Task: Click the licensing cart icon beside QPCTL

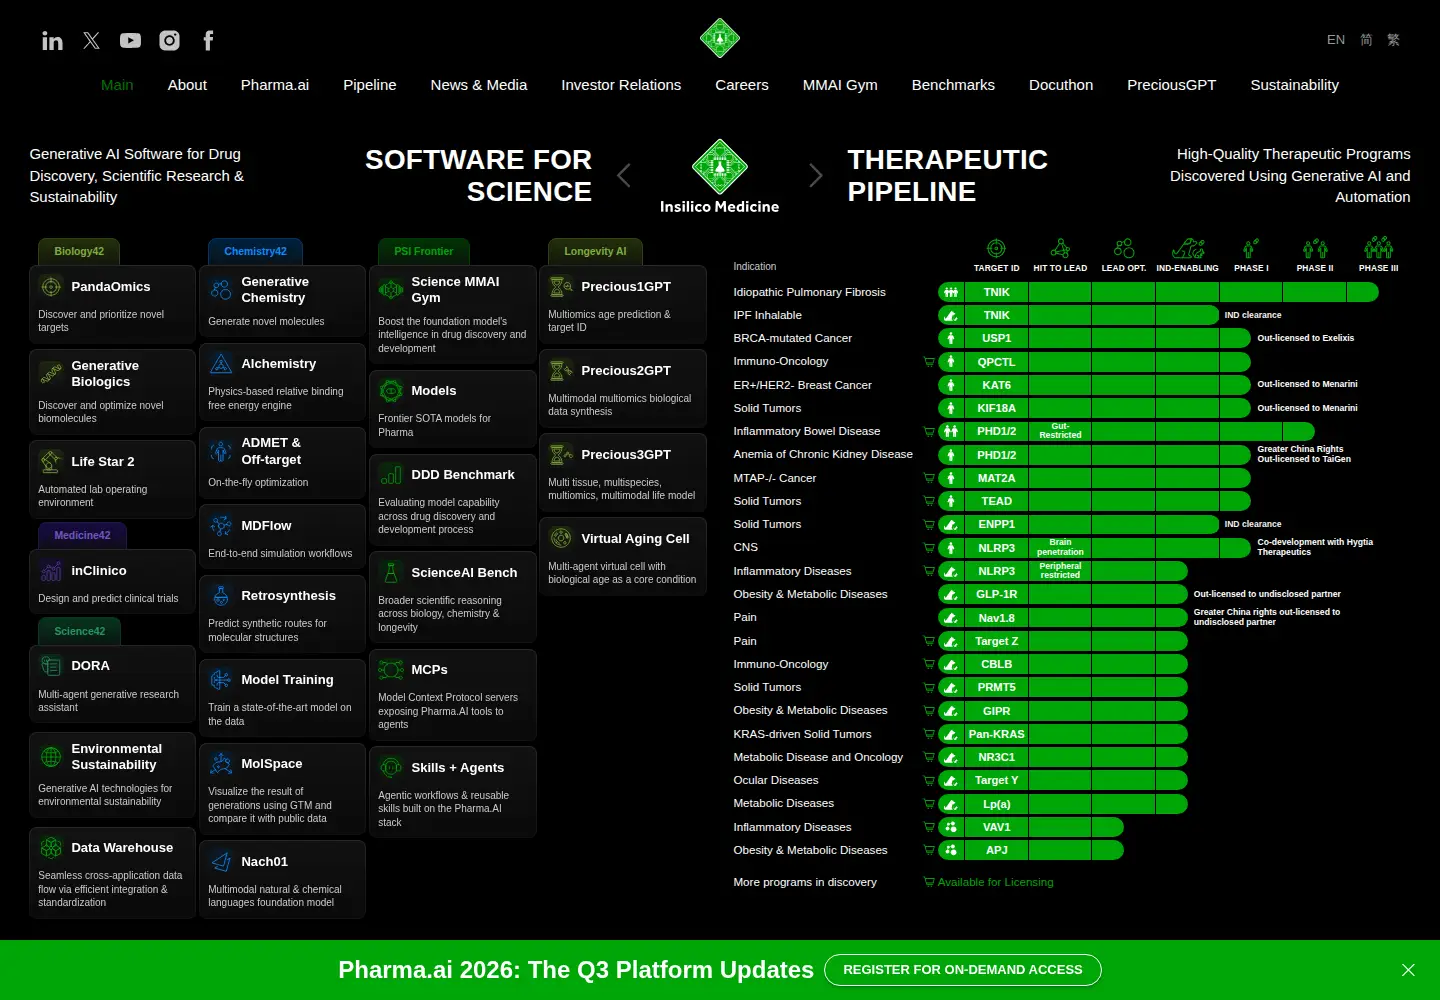Action: (x=929, y=362)
